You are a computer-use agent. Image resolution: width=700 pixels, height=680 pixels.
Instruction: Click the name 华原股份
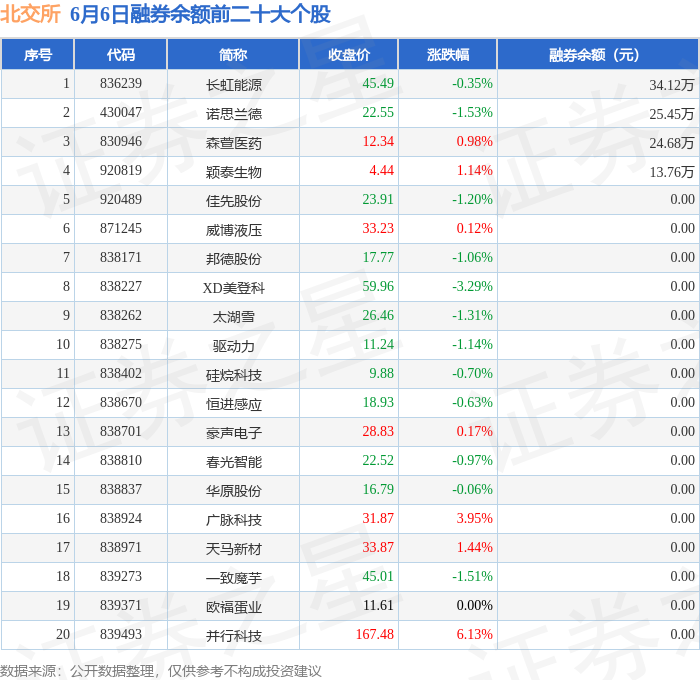[x=233, y=491]
